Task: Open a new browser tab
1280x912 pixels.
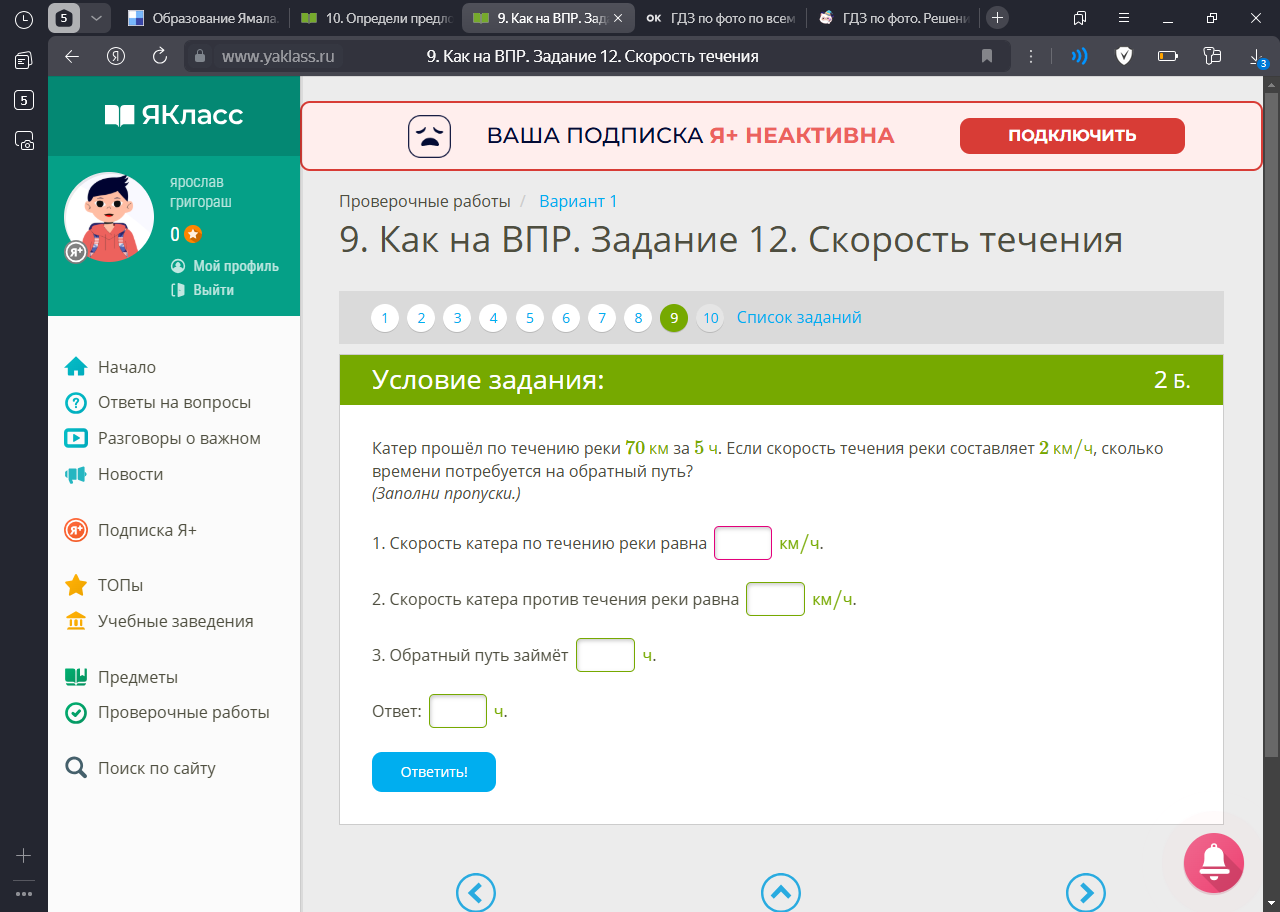Action: click(x=997, y=18)
